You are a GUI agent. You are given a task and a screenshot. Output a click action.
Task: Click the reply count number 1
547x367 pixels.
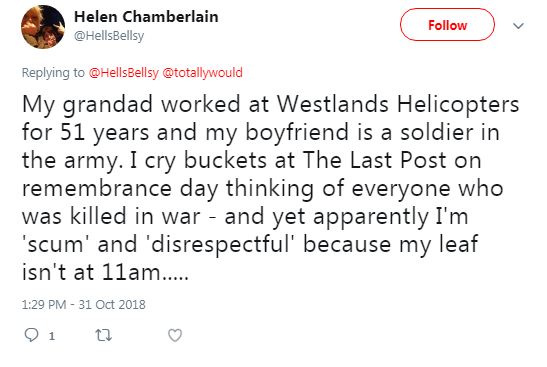(52, 336)
